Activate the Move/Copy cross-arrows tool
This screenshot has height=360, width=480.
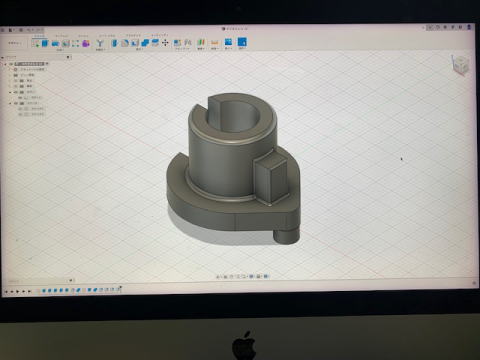[165, 43]
